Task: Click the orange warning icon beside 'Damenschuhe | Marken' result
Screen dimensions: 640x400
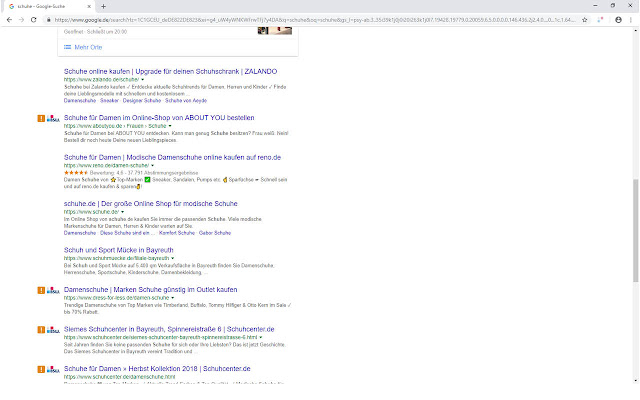Action: pos(41,290)
